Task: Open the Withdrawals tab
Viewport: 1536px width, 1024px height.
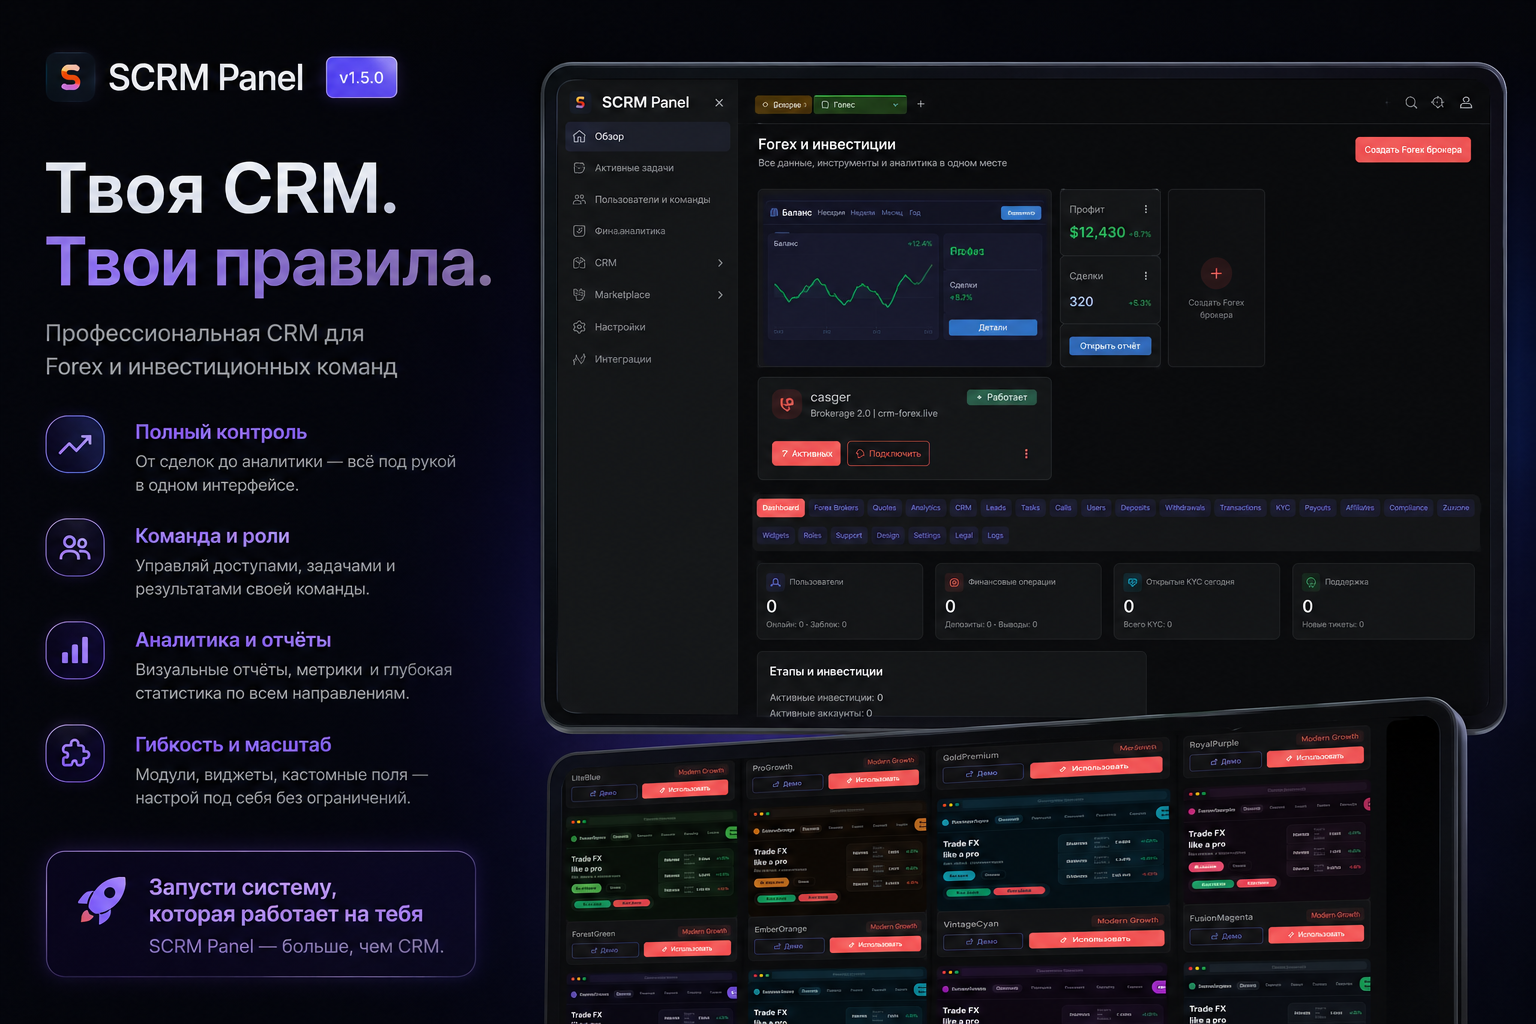Action: coord(1185,508)
